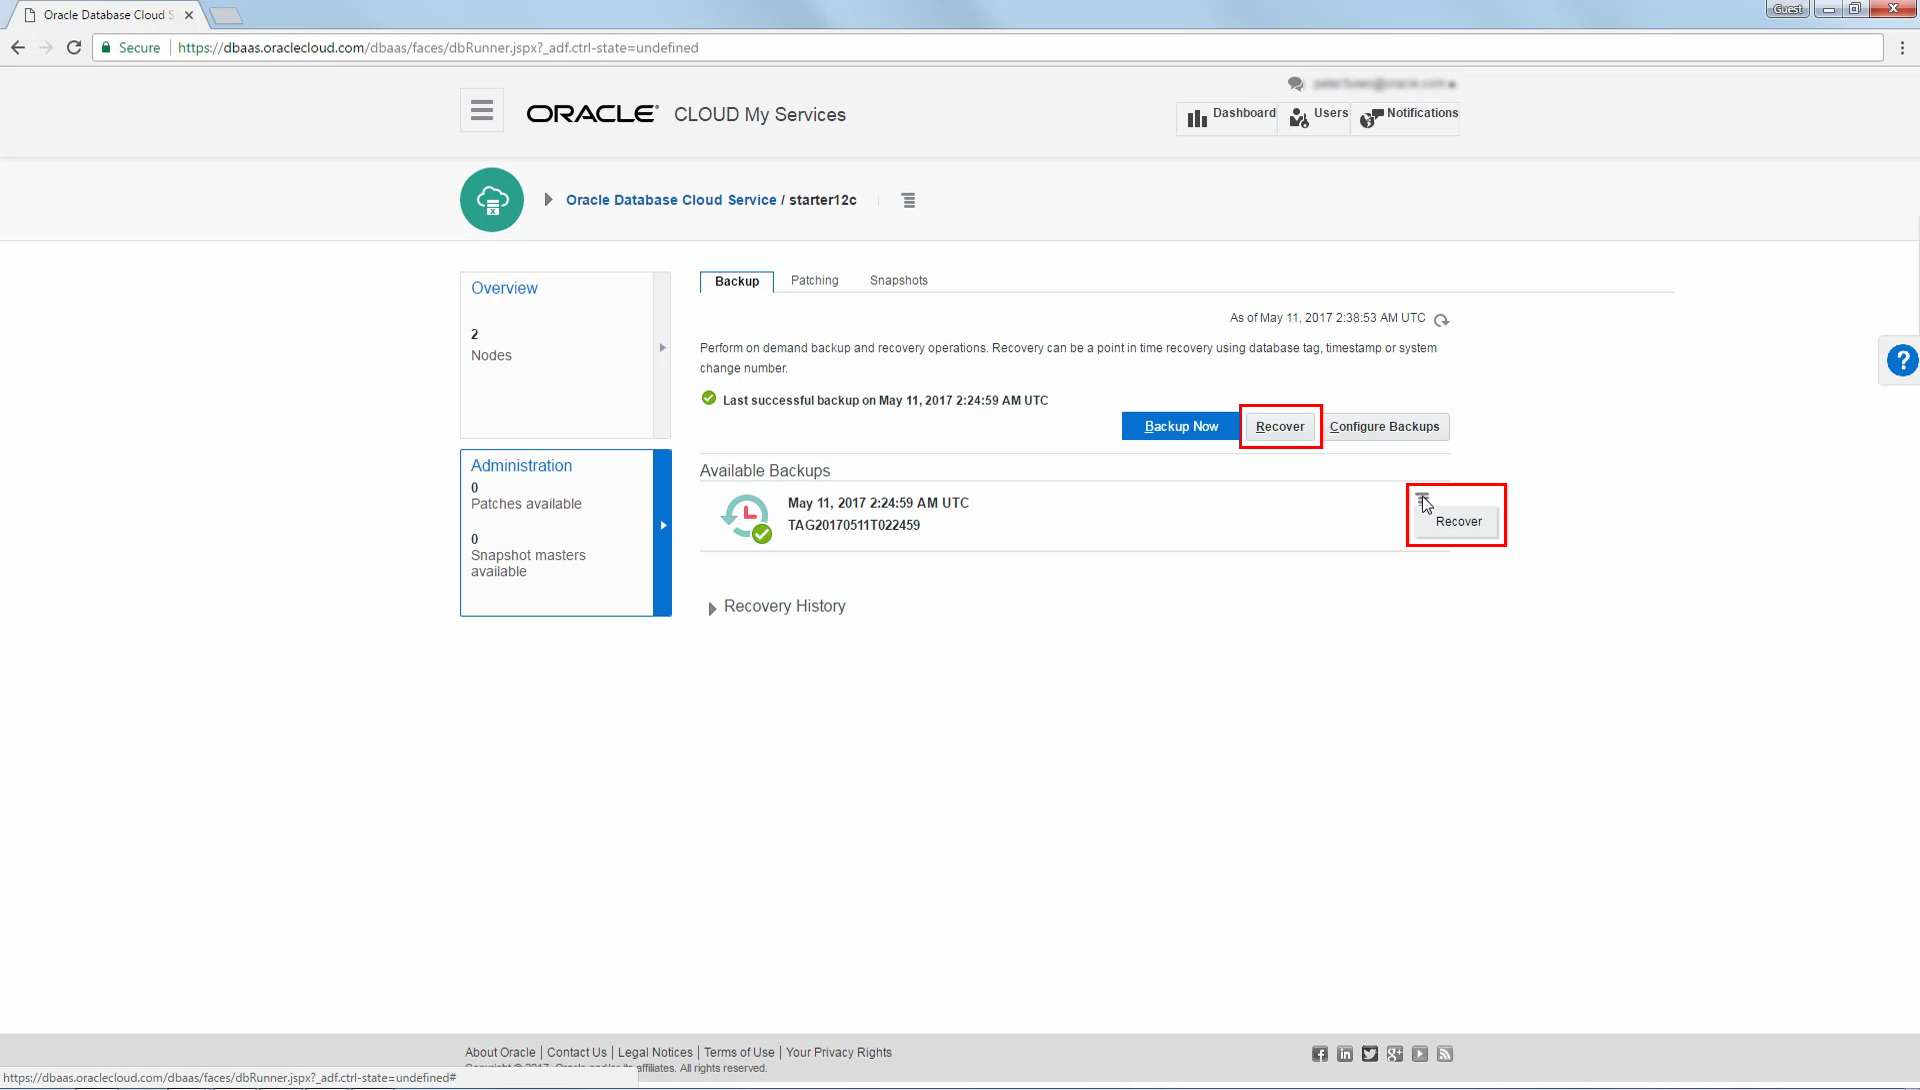Open the starter12c service menu icon
Viewport: 1920px width, 1090px height.
click(x=908, y=201)
